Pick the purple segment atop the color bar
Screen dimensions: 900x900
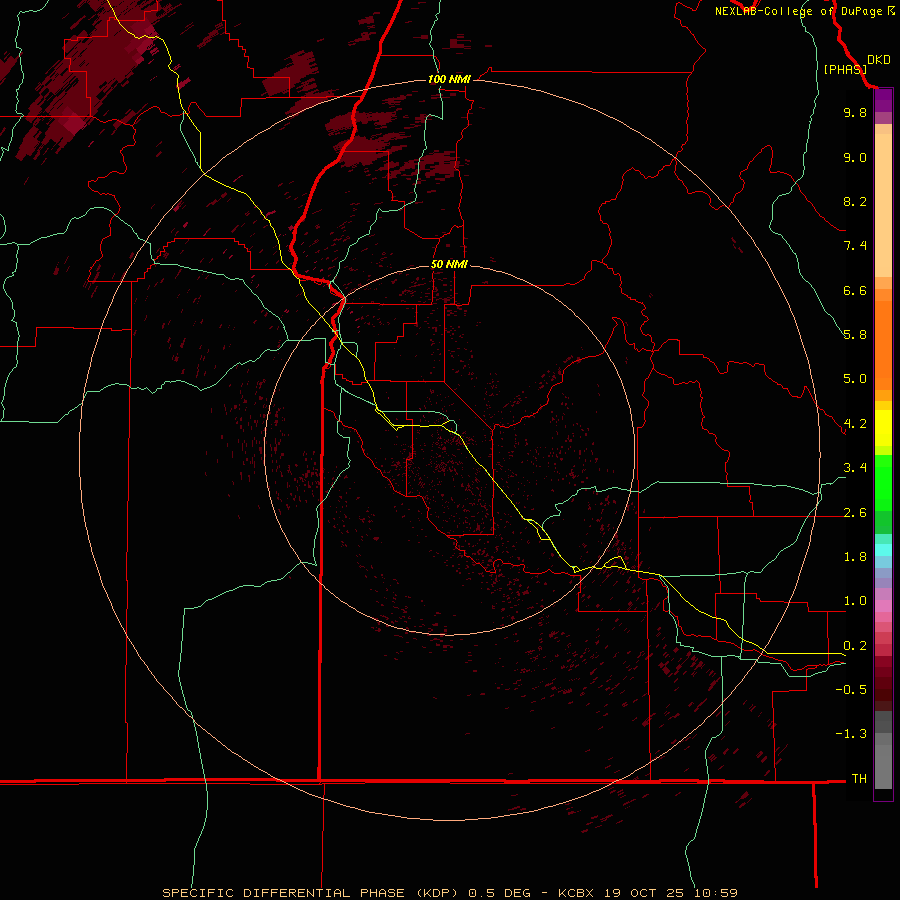point(883,100)
